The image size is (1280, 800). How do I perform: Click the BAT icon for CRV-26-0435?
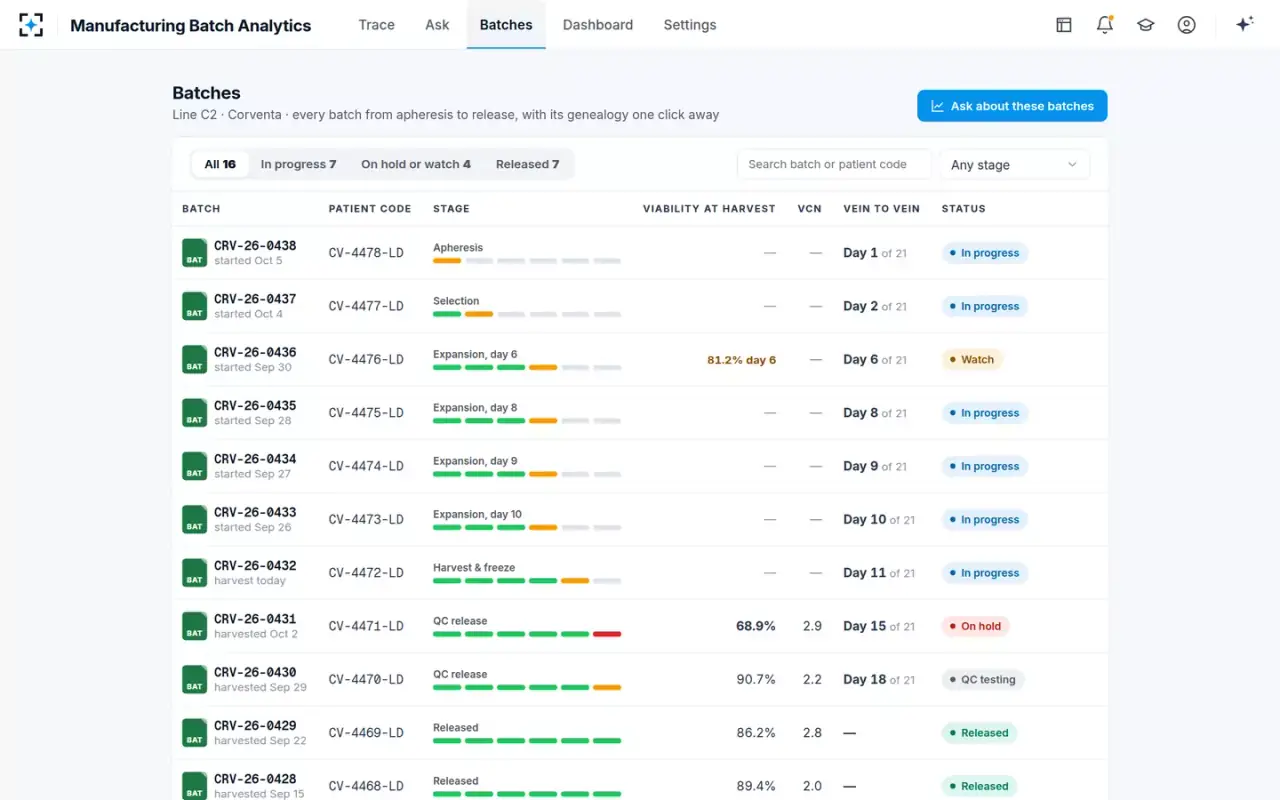pyautogui.click(x=194, y=413)
